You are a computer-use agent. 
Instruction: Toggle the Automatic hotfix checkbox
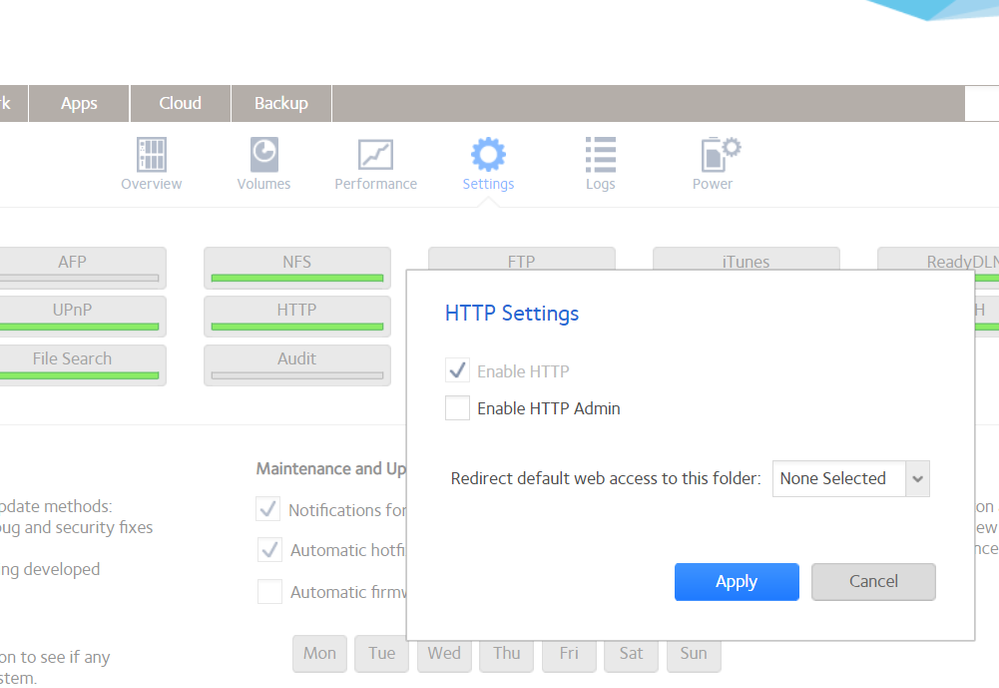coord(270,549)
